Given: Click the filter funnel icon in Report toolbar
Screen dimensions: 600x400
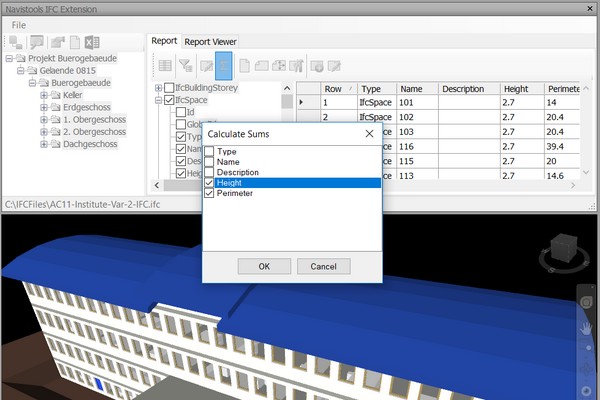Looking at the screenshot, I should (186, 66).
